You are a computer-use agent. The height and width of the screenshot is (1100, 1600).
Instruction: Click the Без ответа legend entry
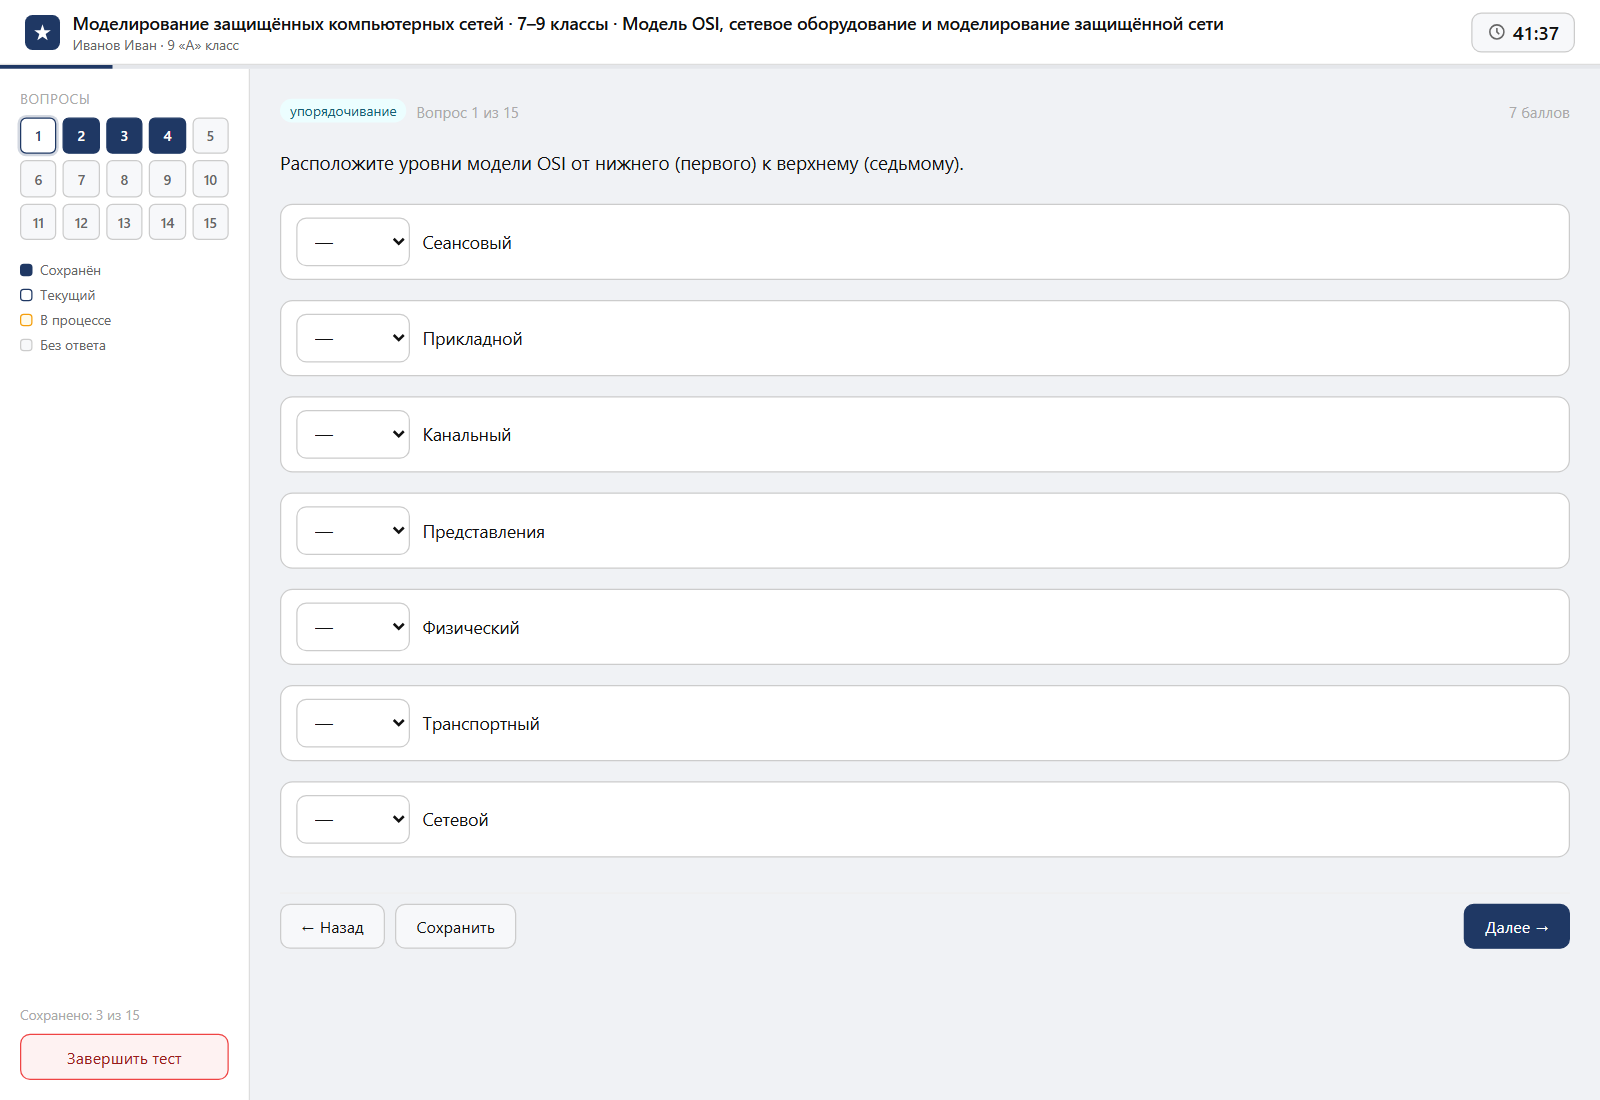(x=63, y=345)
